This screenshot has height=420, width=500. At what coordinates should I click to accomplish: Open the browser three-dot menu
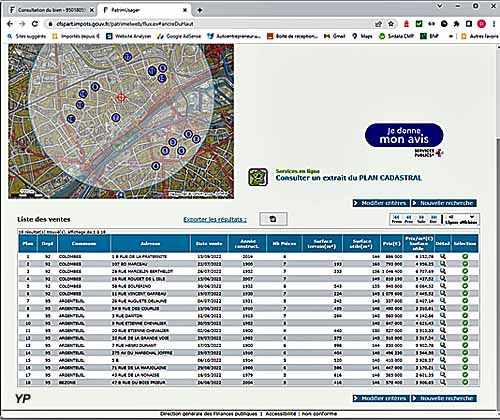494,24
